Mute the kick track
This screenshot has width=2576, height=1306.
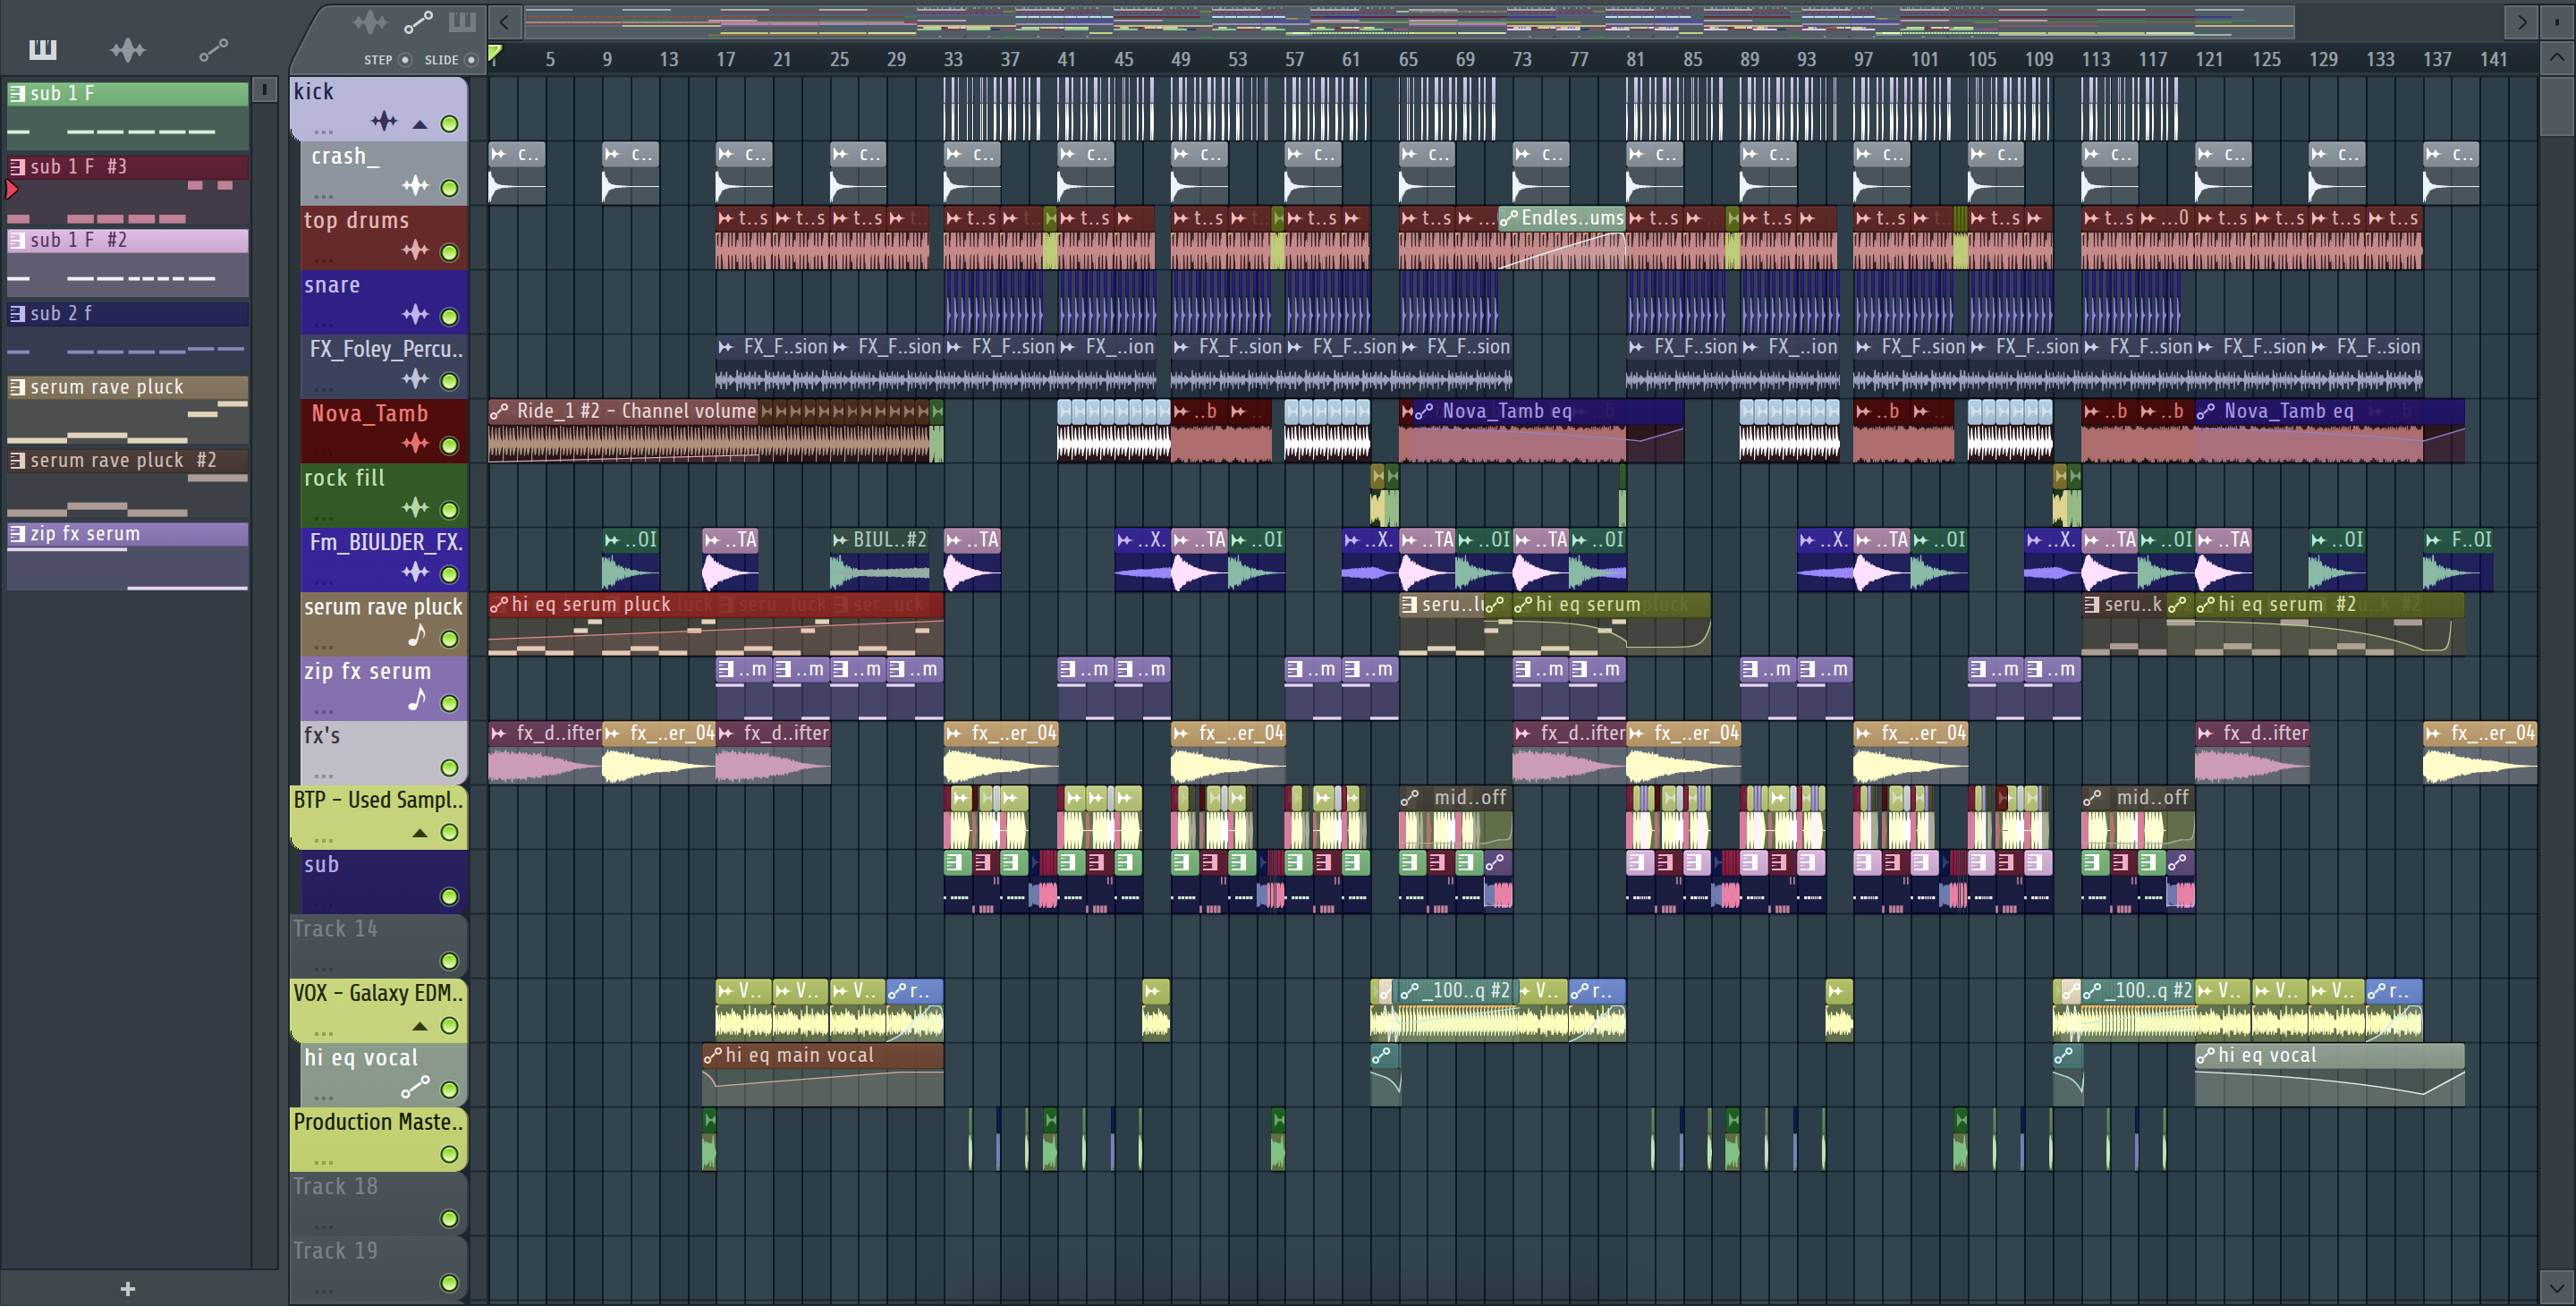click(x=450, y=124)
